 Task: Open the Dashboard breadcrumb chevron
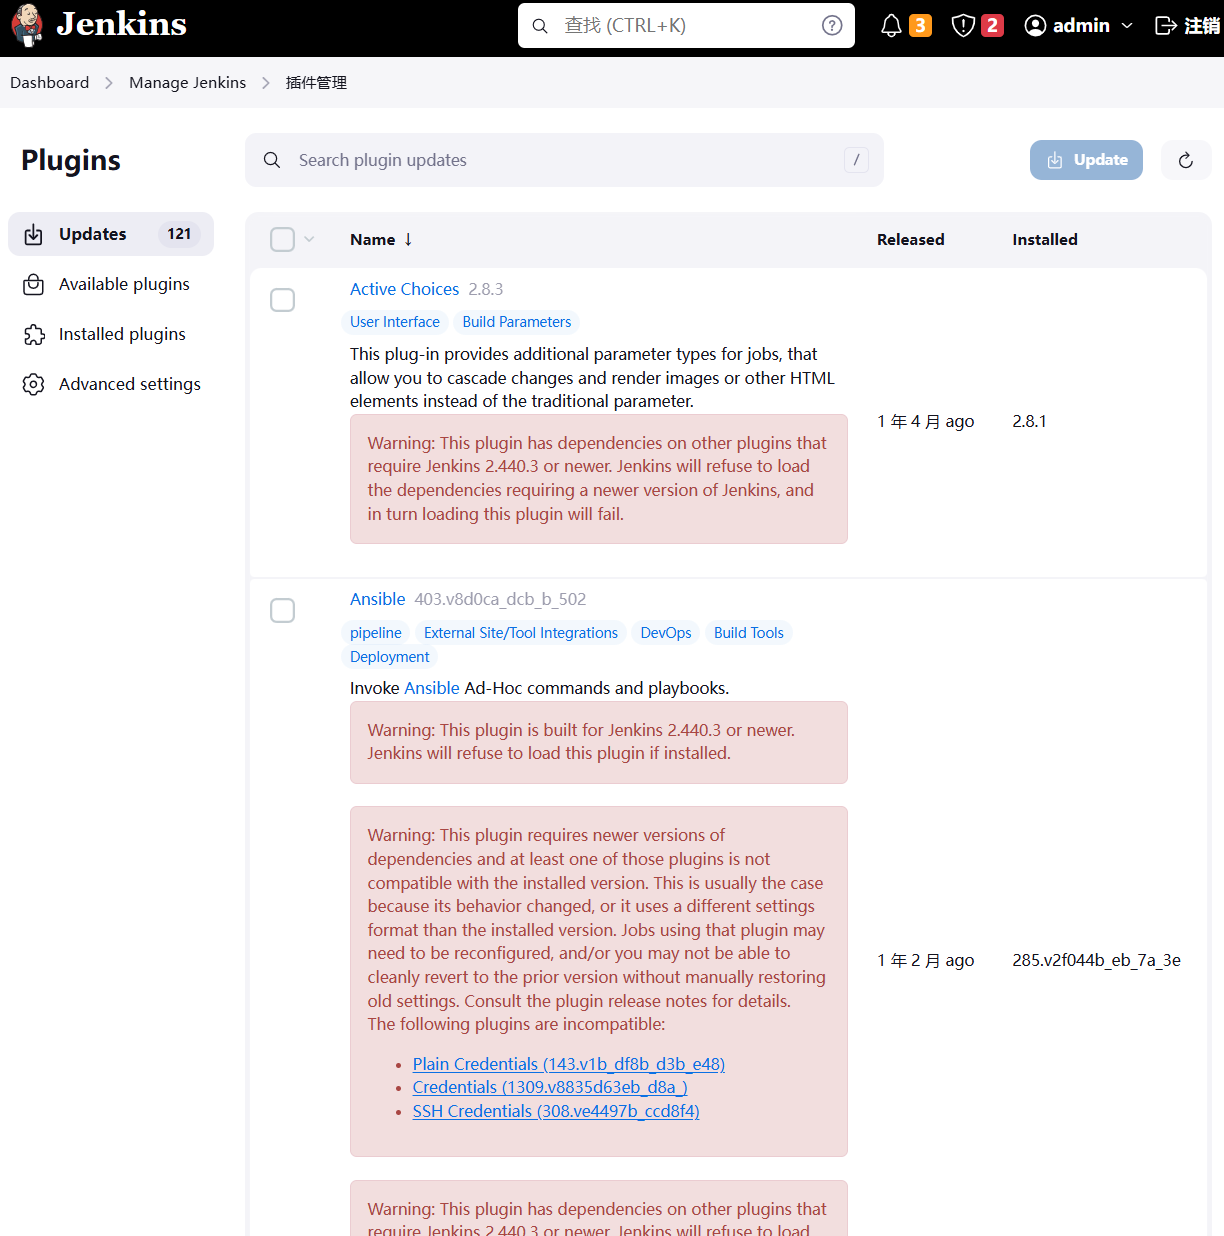tap(109, 83)
